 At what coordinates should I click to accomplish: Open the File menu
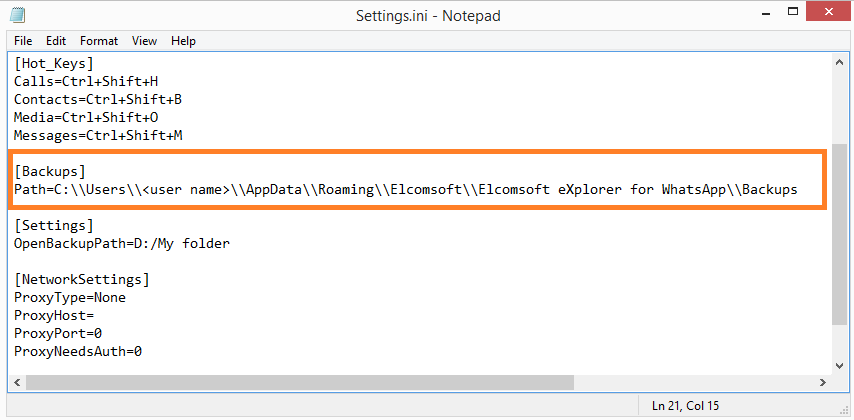[23, 41]
